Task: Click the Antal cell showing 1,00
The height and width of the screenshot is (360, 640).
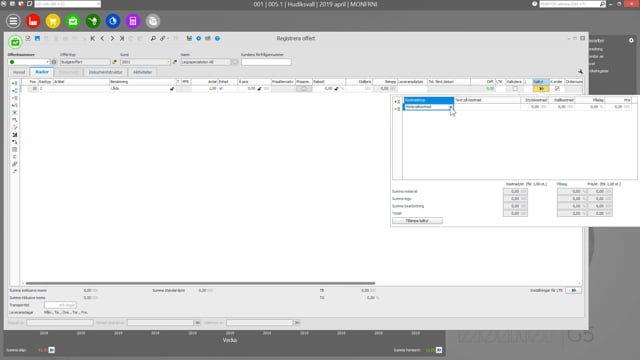Action: coord(204,89)
